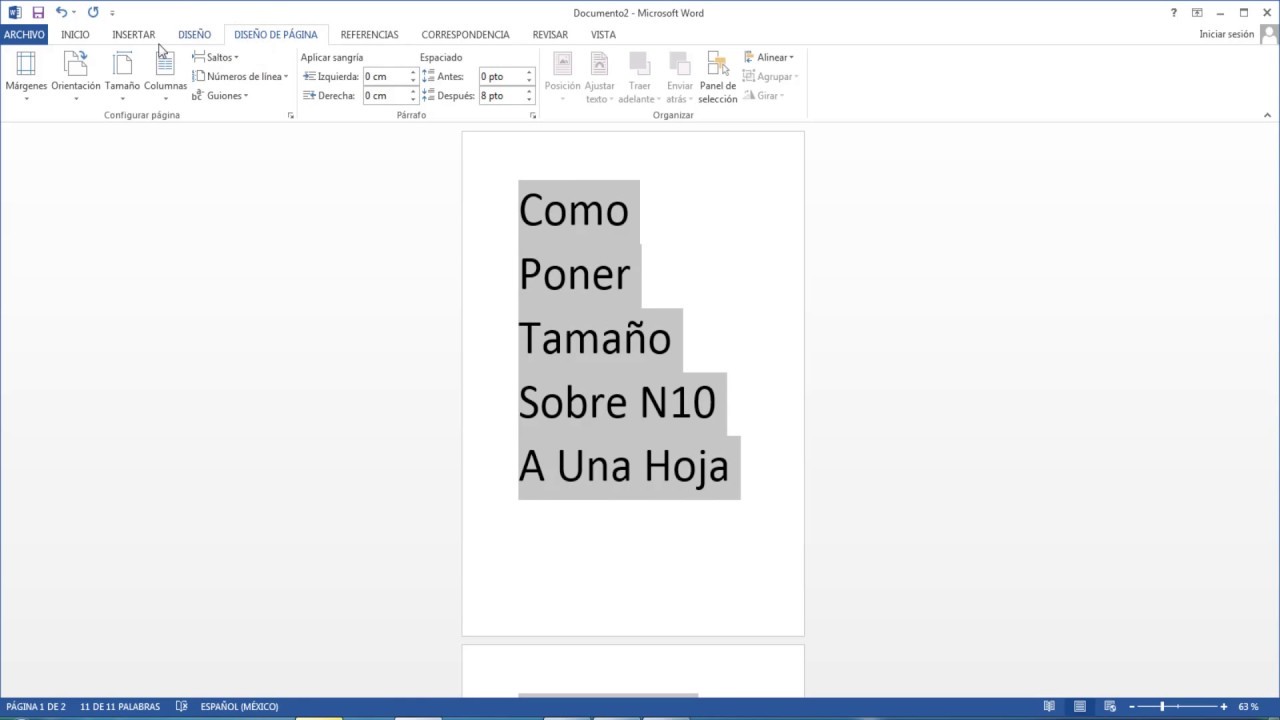Click the 63 % zoom level
This screenshot has width=1280, height=720.
click(1248, 707)
